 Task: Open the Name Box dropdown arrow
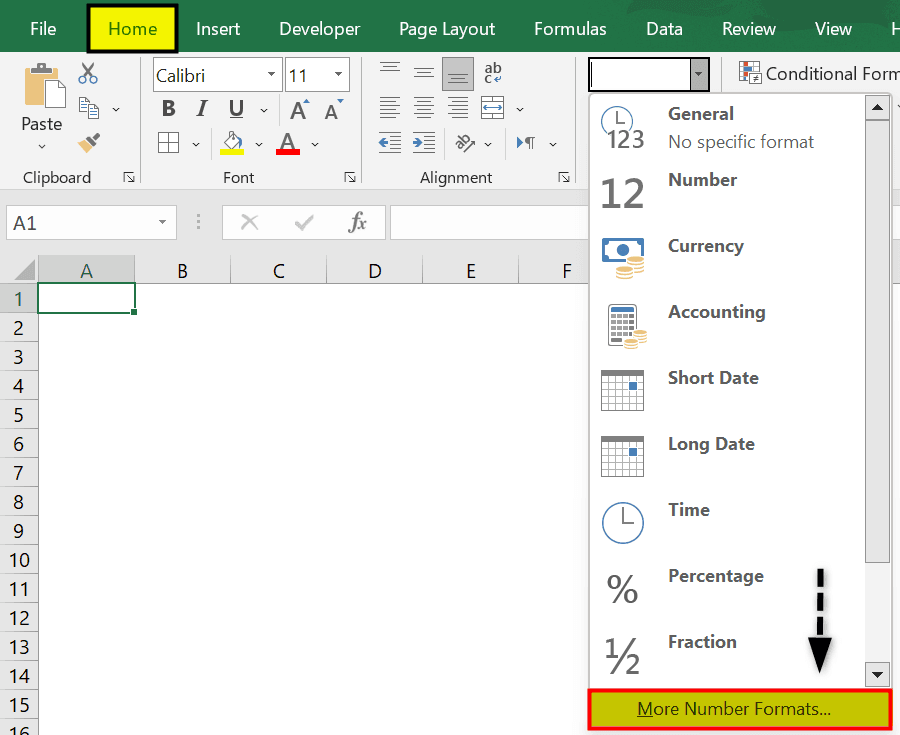162,222
